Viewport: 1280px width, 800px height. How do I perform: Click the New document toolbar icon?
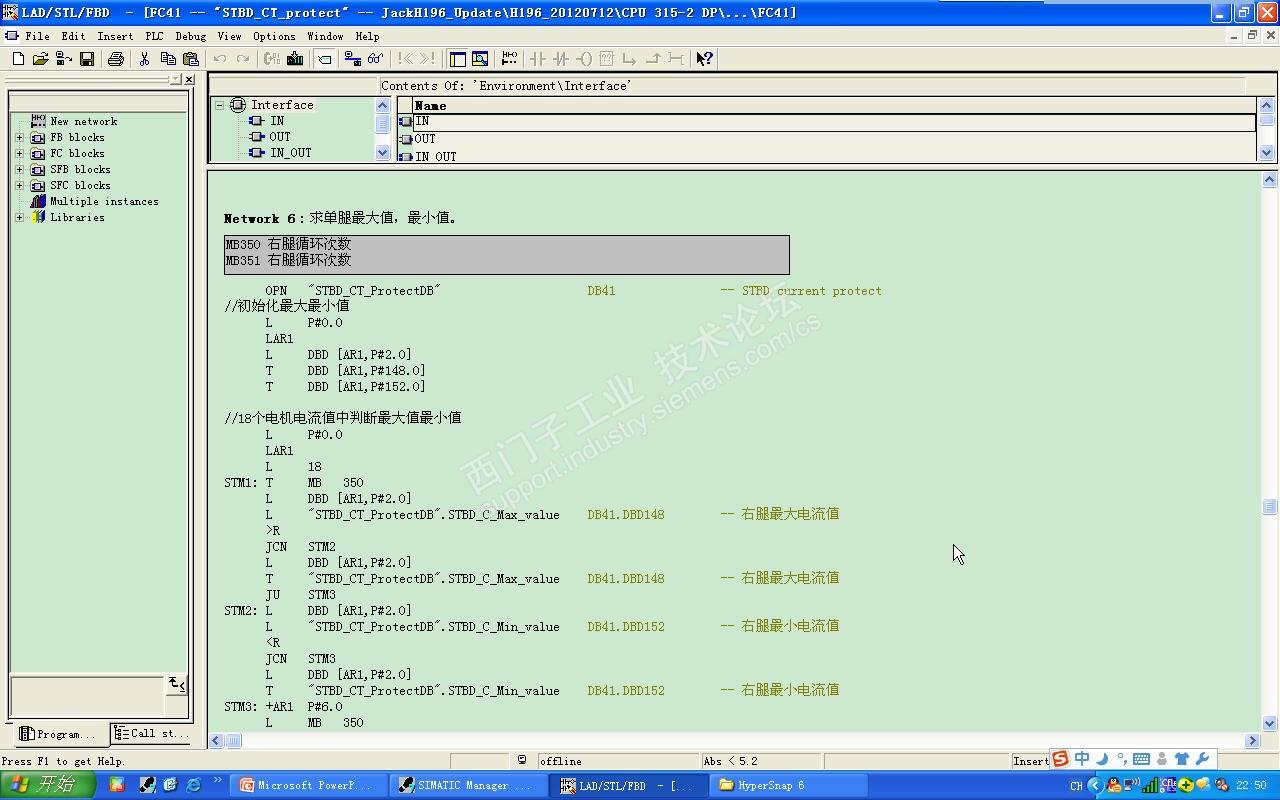coord(18,59)
